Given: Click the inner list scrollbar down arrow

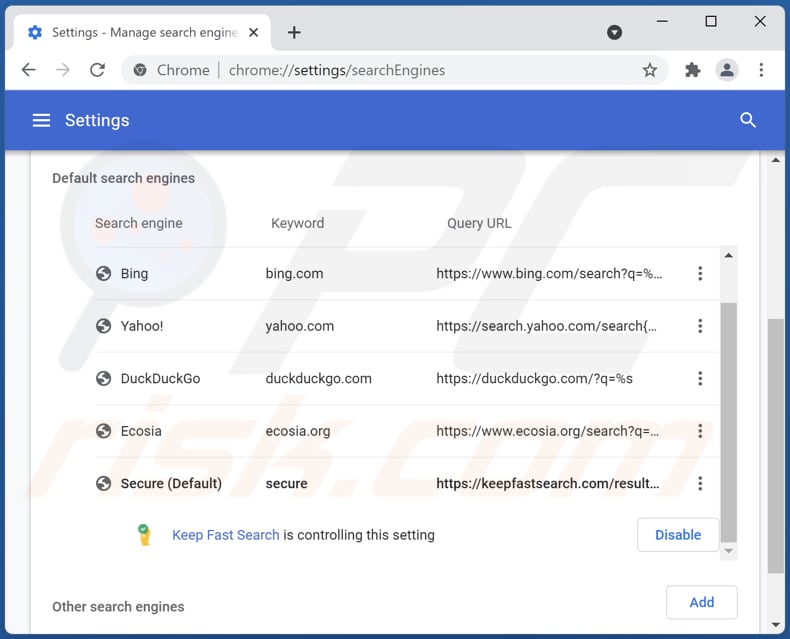Looking at the screenshot, I should [729, 551].
